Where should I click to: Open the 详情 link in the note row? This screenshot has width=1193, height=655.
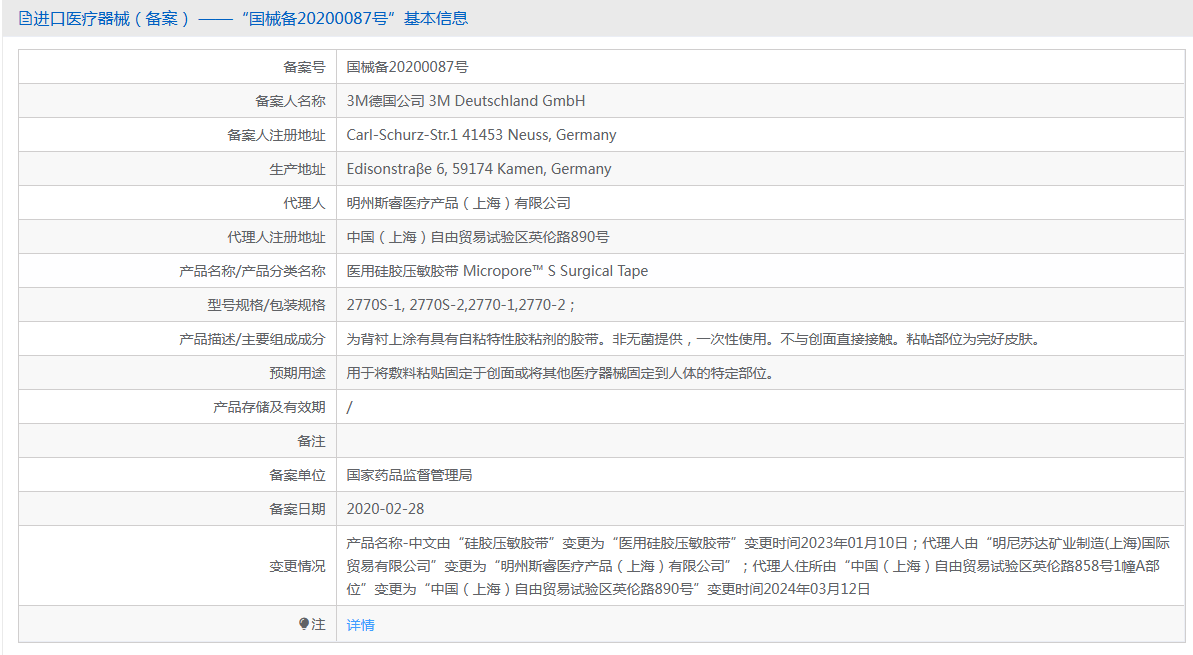pos(360,625)
